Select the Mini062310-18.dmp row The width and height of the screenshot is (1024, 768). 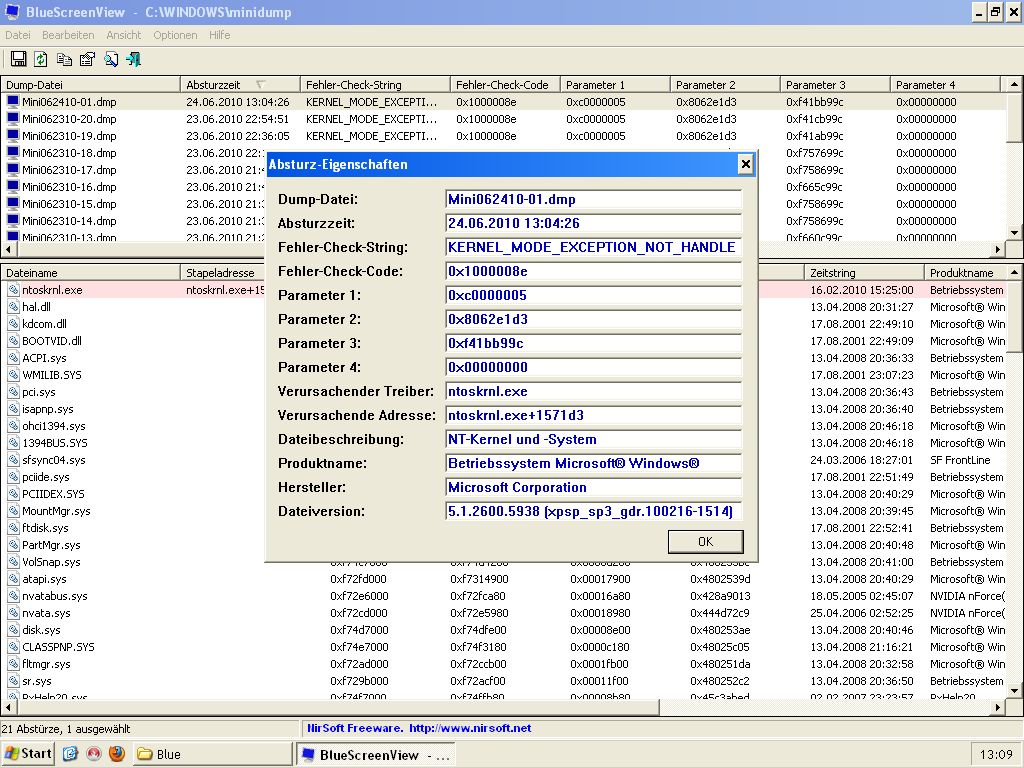click(69, 153)
